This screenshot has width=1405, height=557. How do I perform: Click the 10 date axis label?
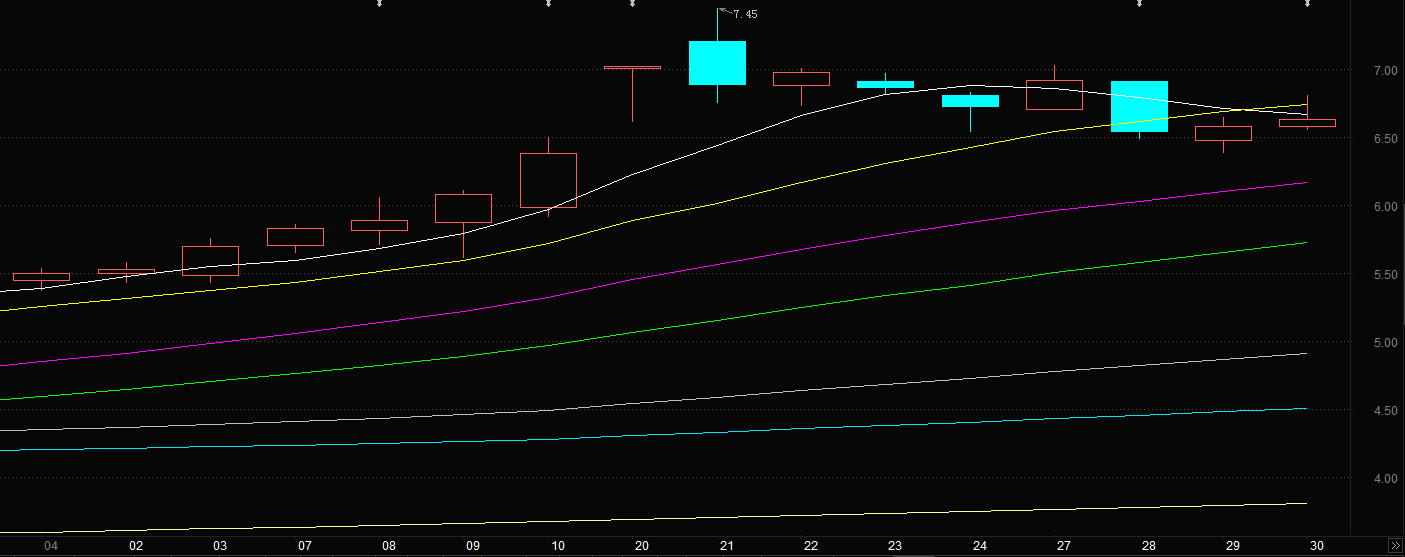(558, 546)
